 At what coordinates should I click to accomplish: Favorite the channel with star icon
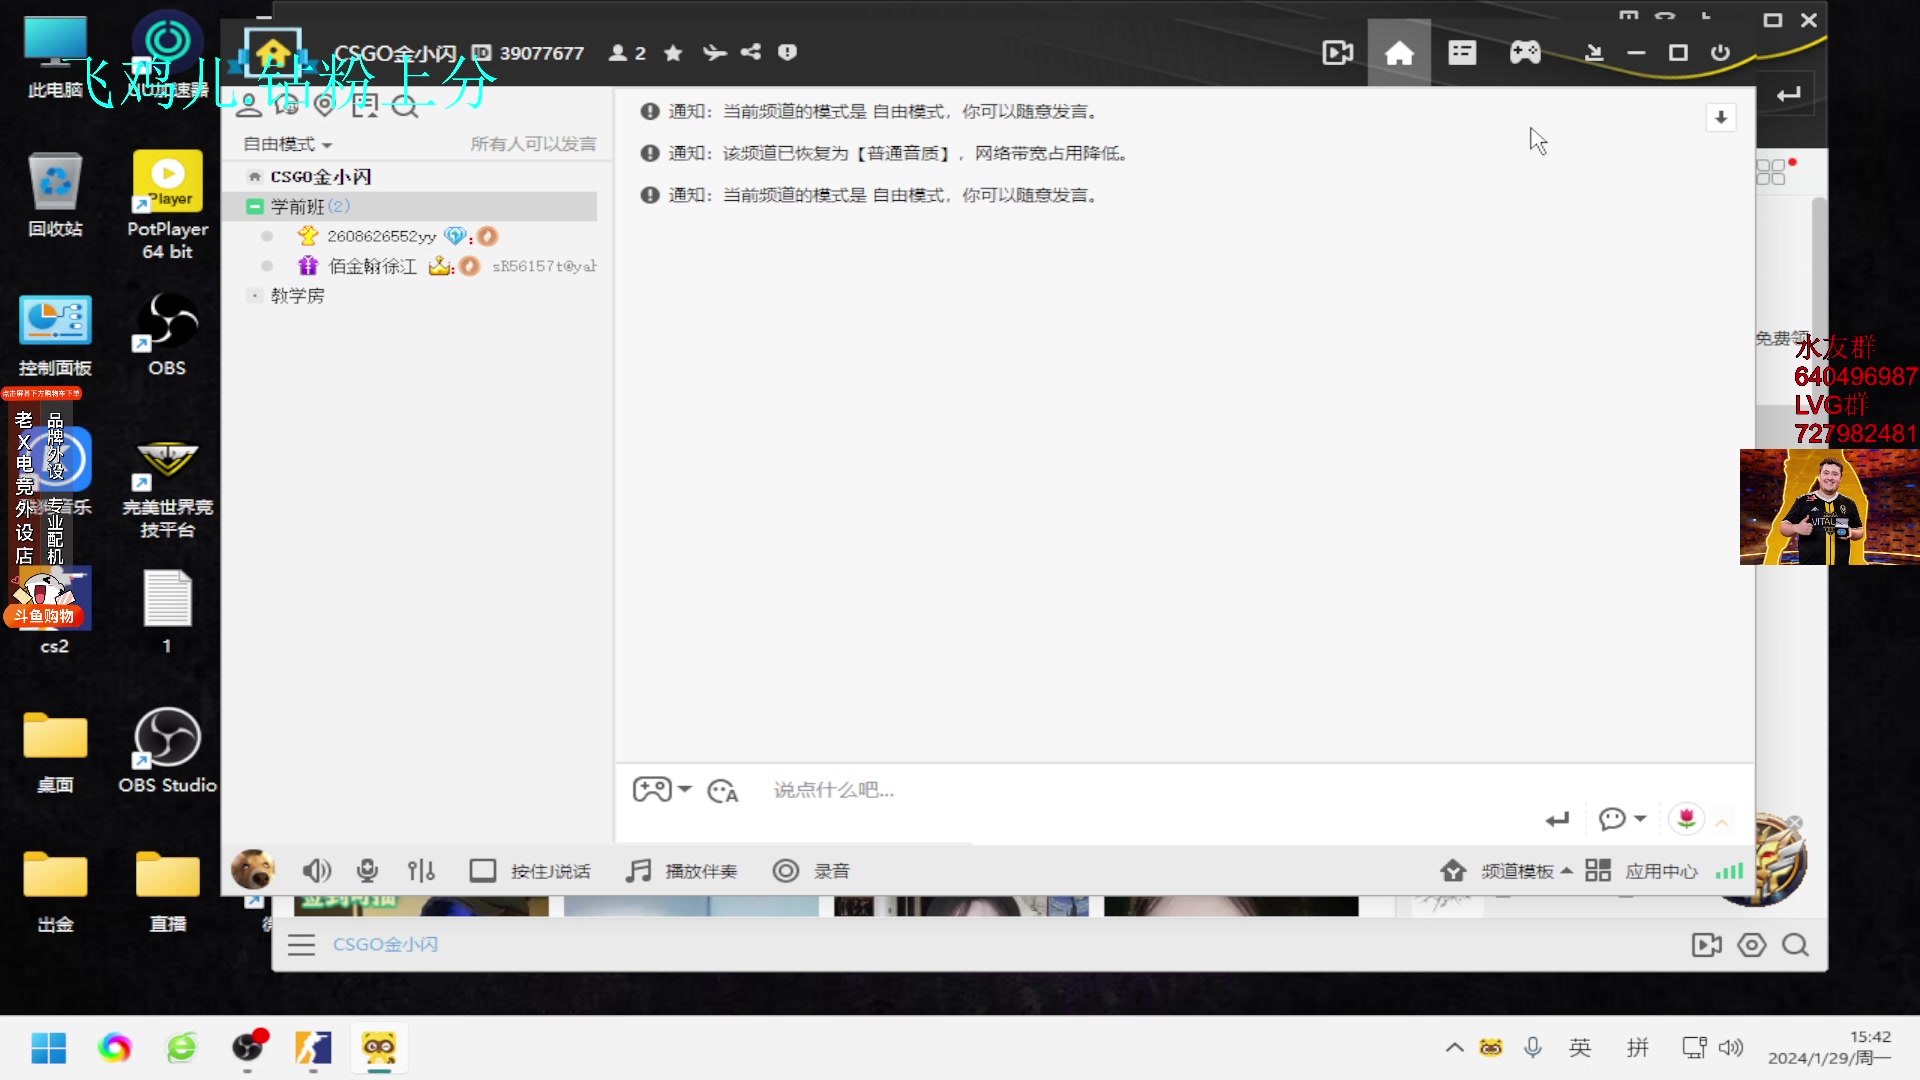tap(673, 53)
